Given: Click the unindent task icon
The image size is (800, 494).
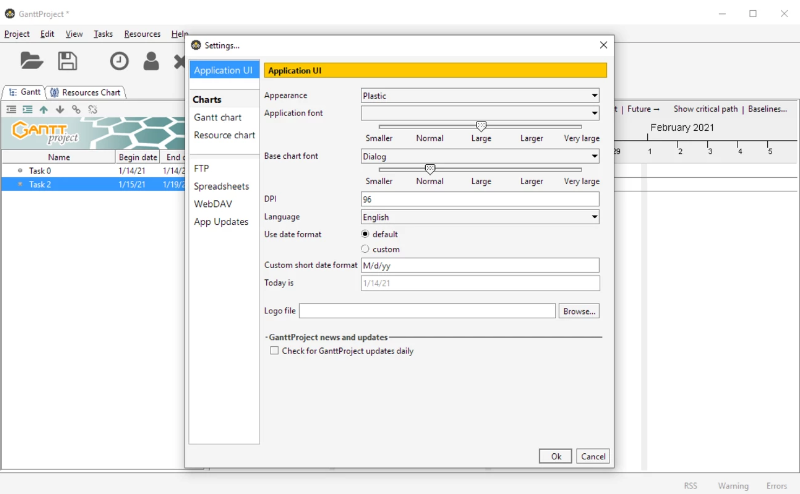Looking at the screenshot, I should pos(11,109).
